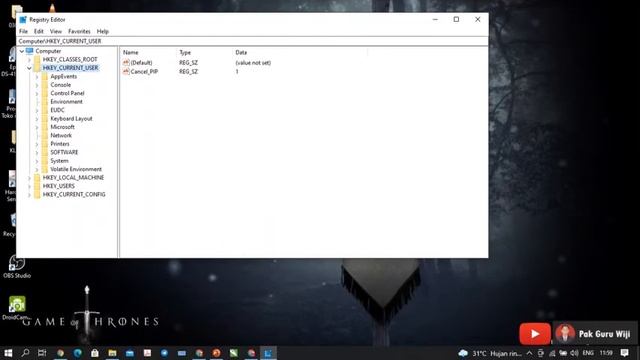
Task: Open Microsoft Store from the taskbar
Action: click(x=95, y=353)
